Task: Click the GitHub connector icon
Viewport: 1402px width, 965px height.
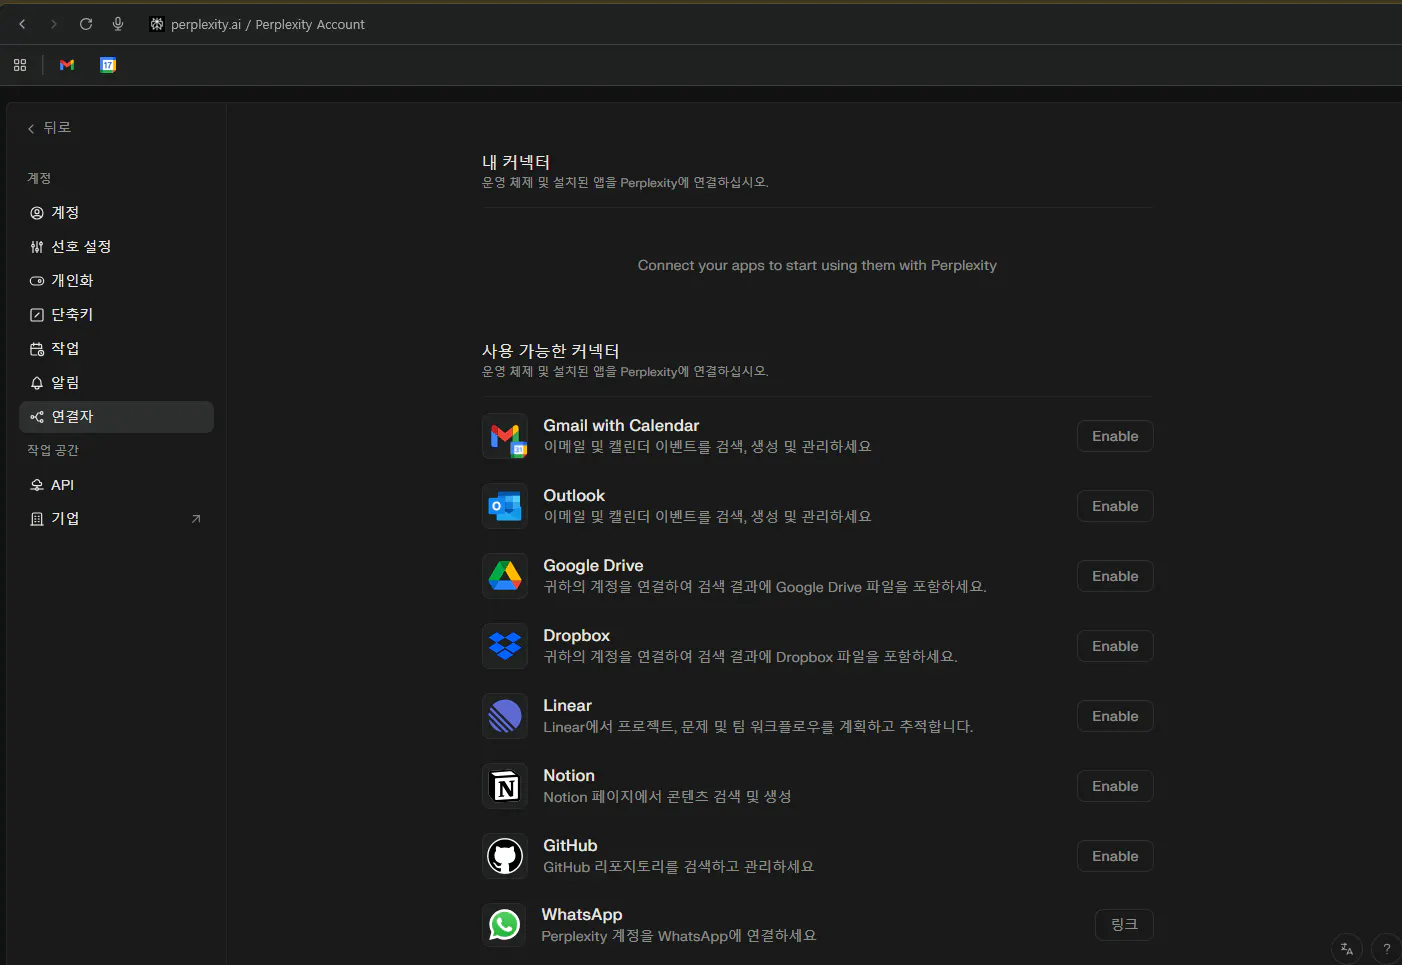Action: 505,856
